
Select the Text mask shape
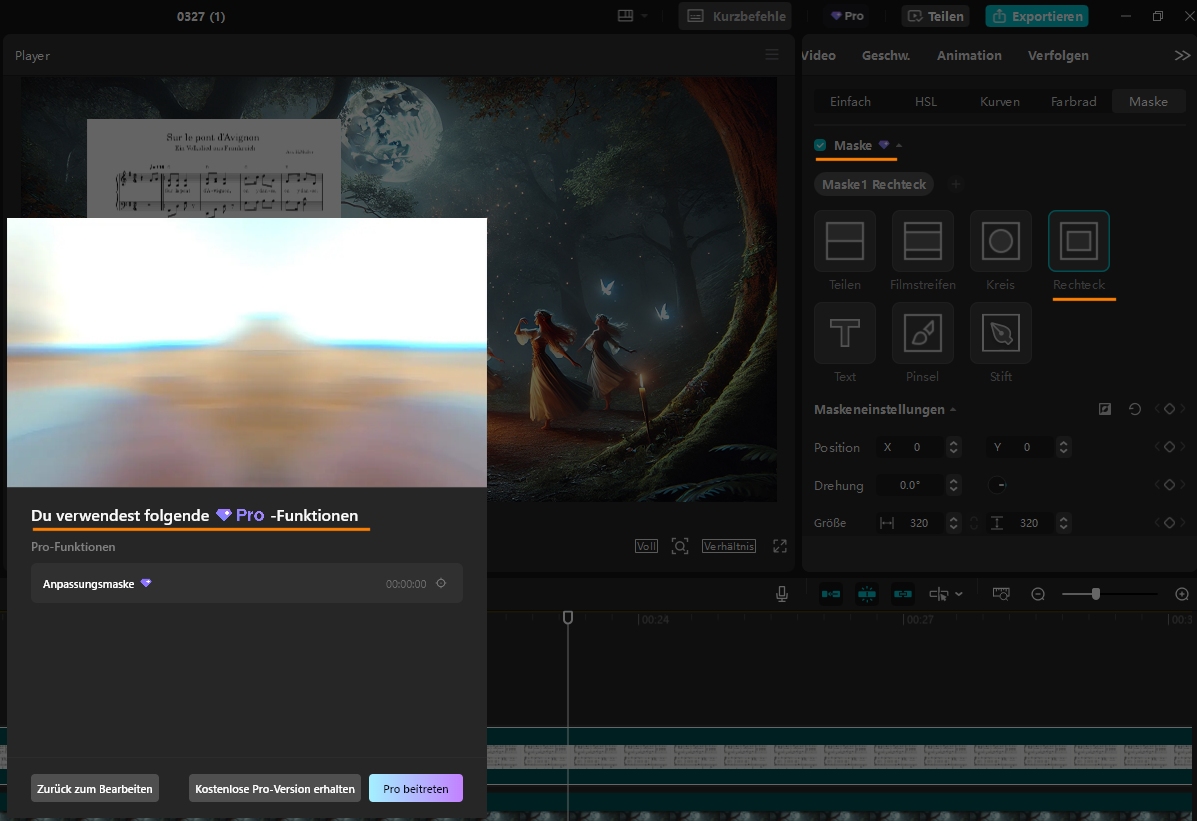844,334
